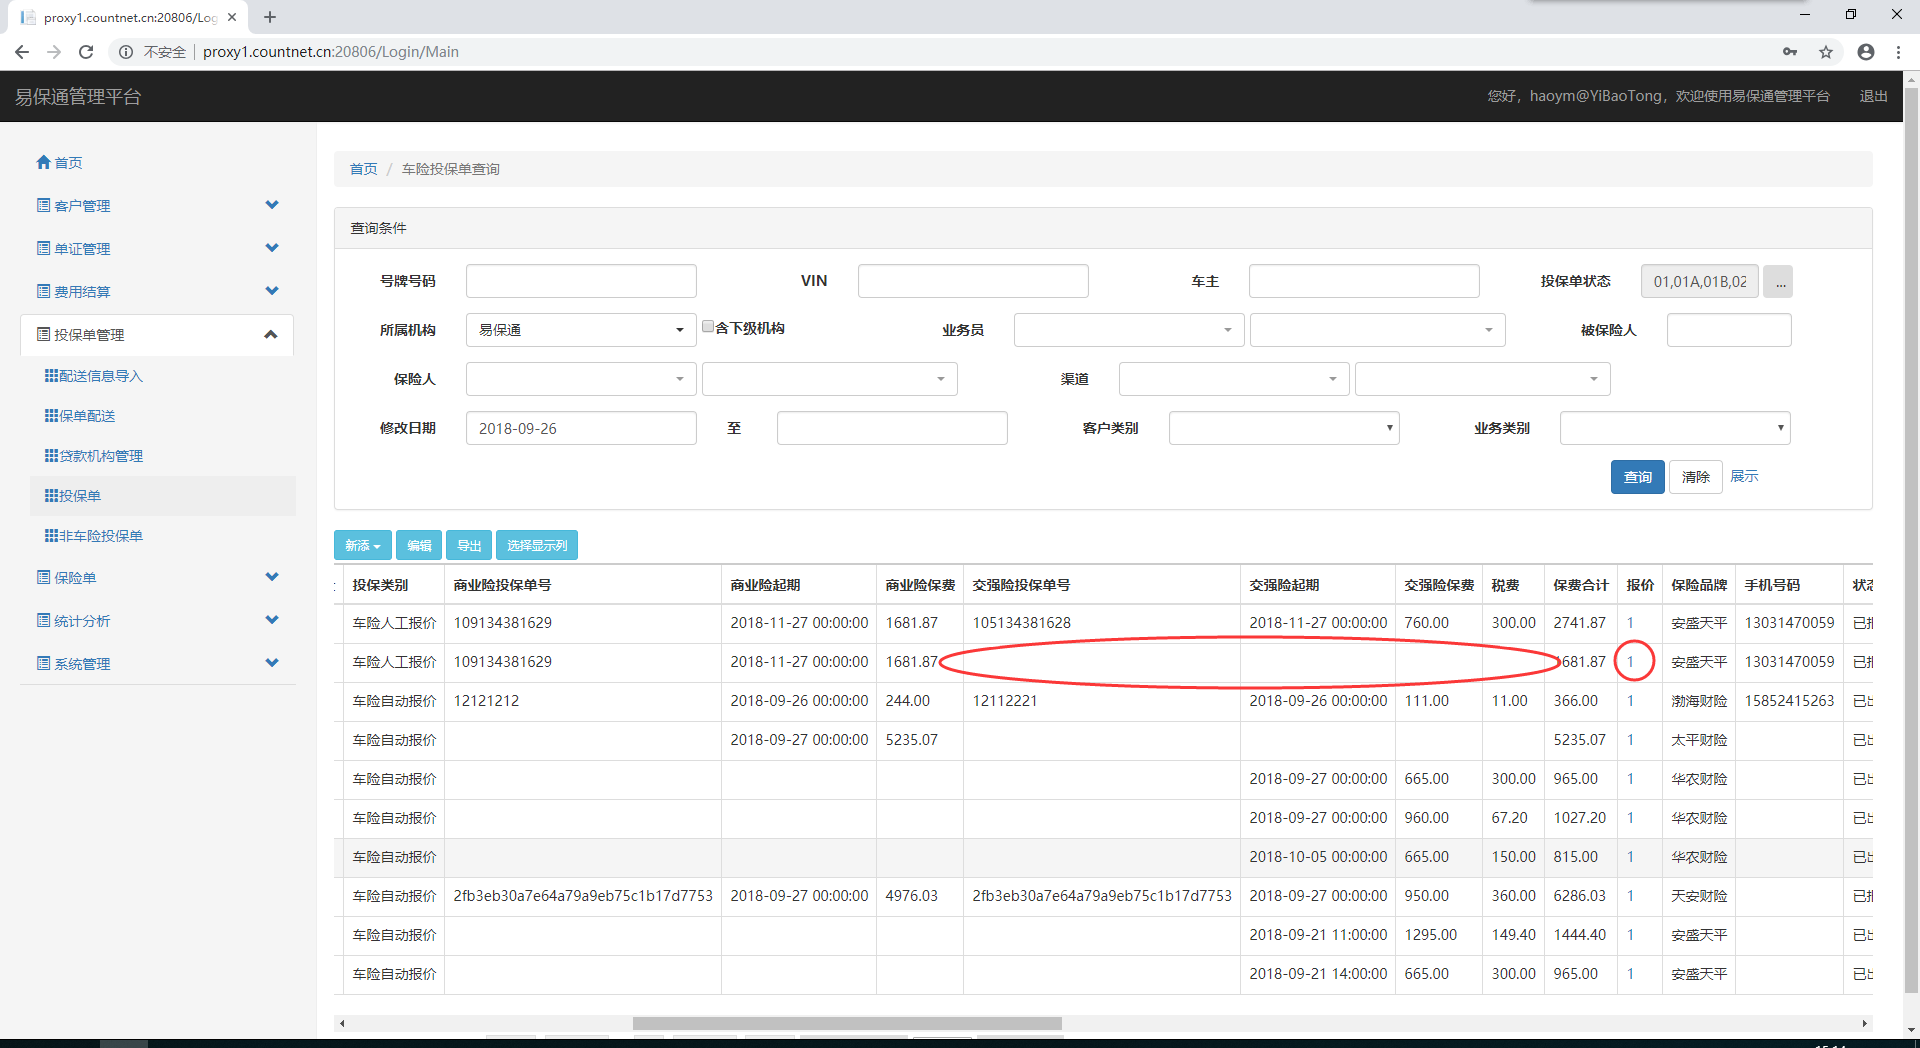Open the Chrome three-dot menu

click(x=1898, y=52)
